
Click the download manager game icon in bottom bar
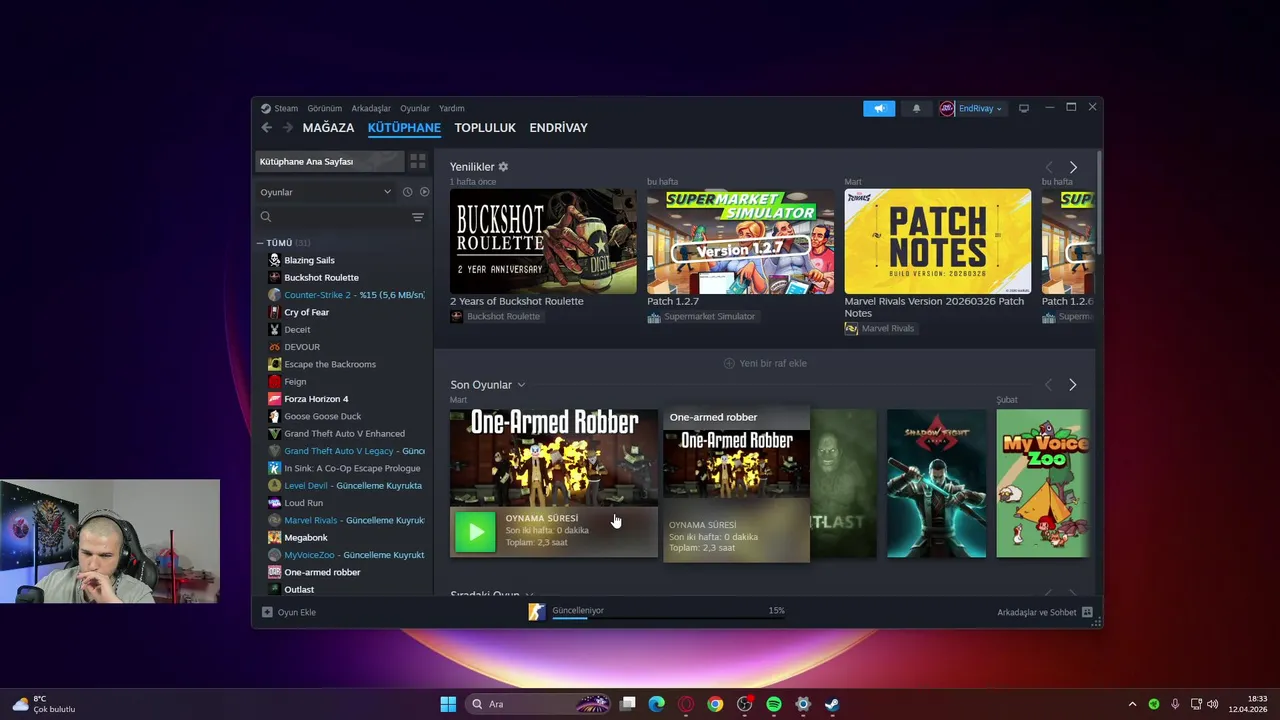537,612
